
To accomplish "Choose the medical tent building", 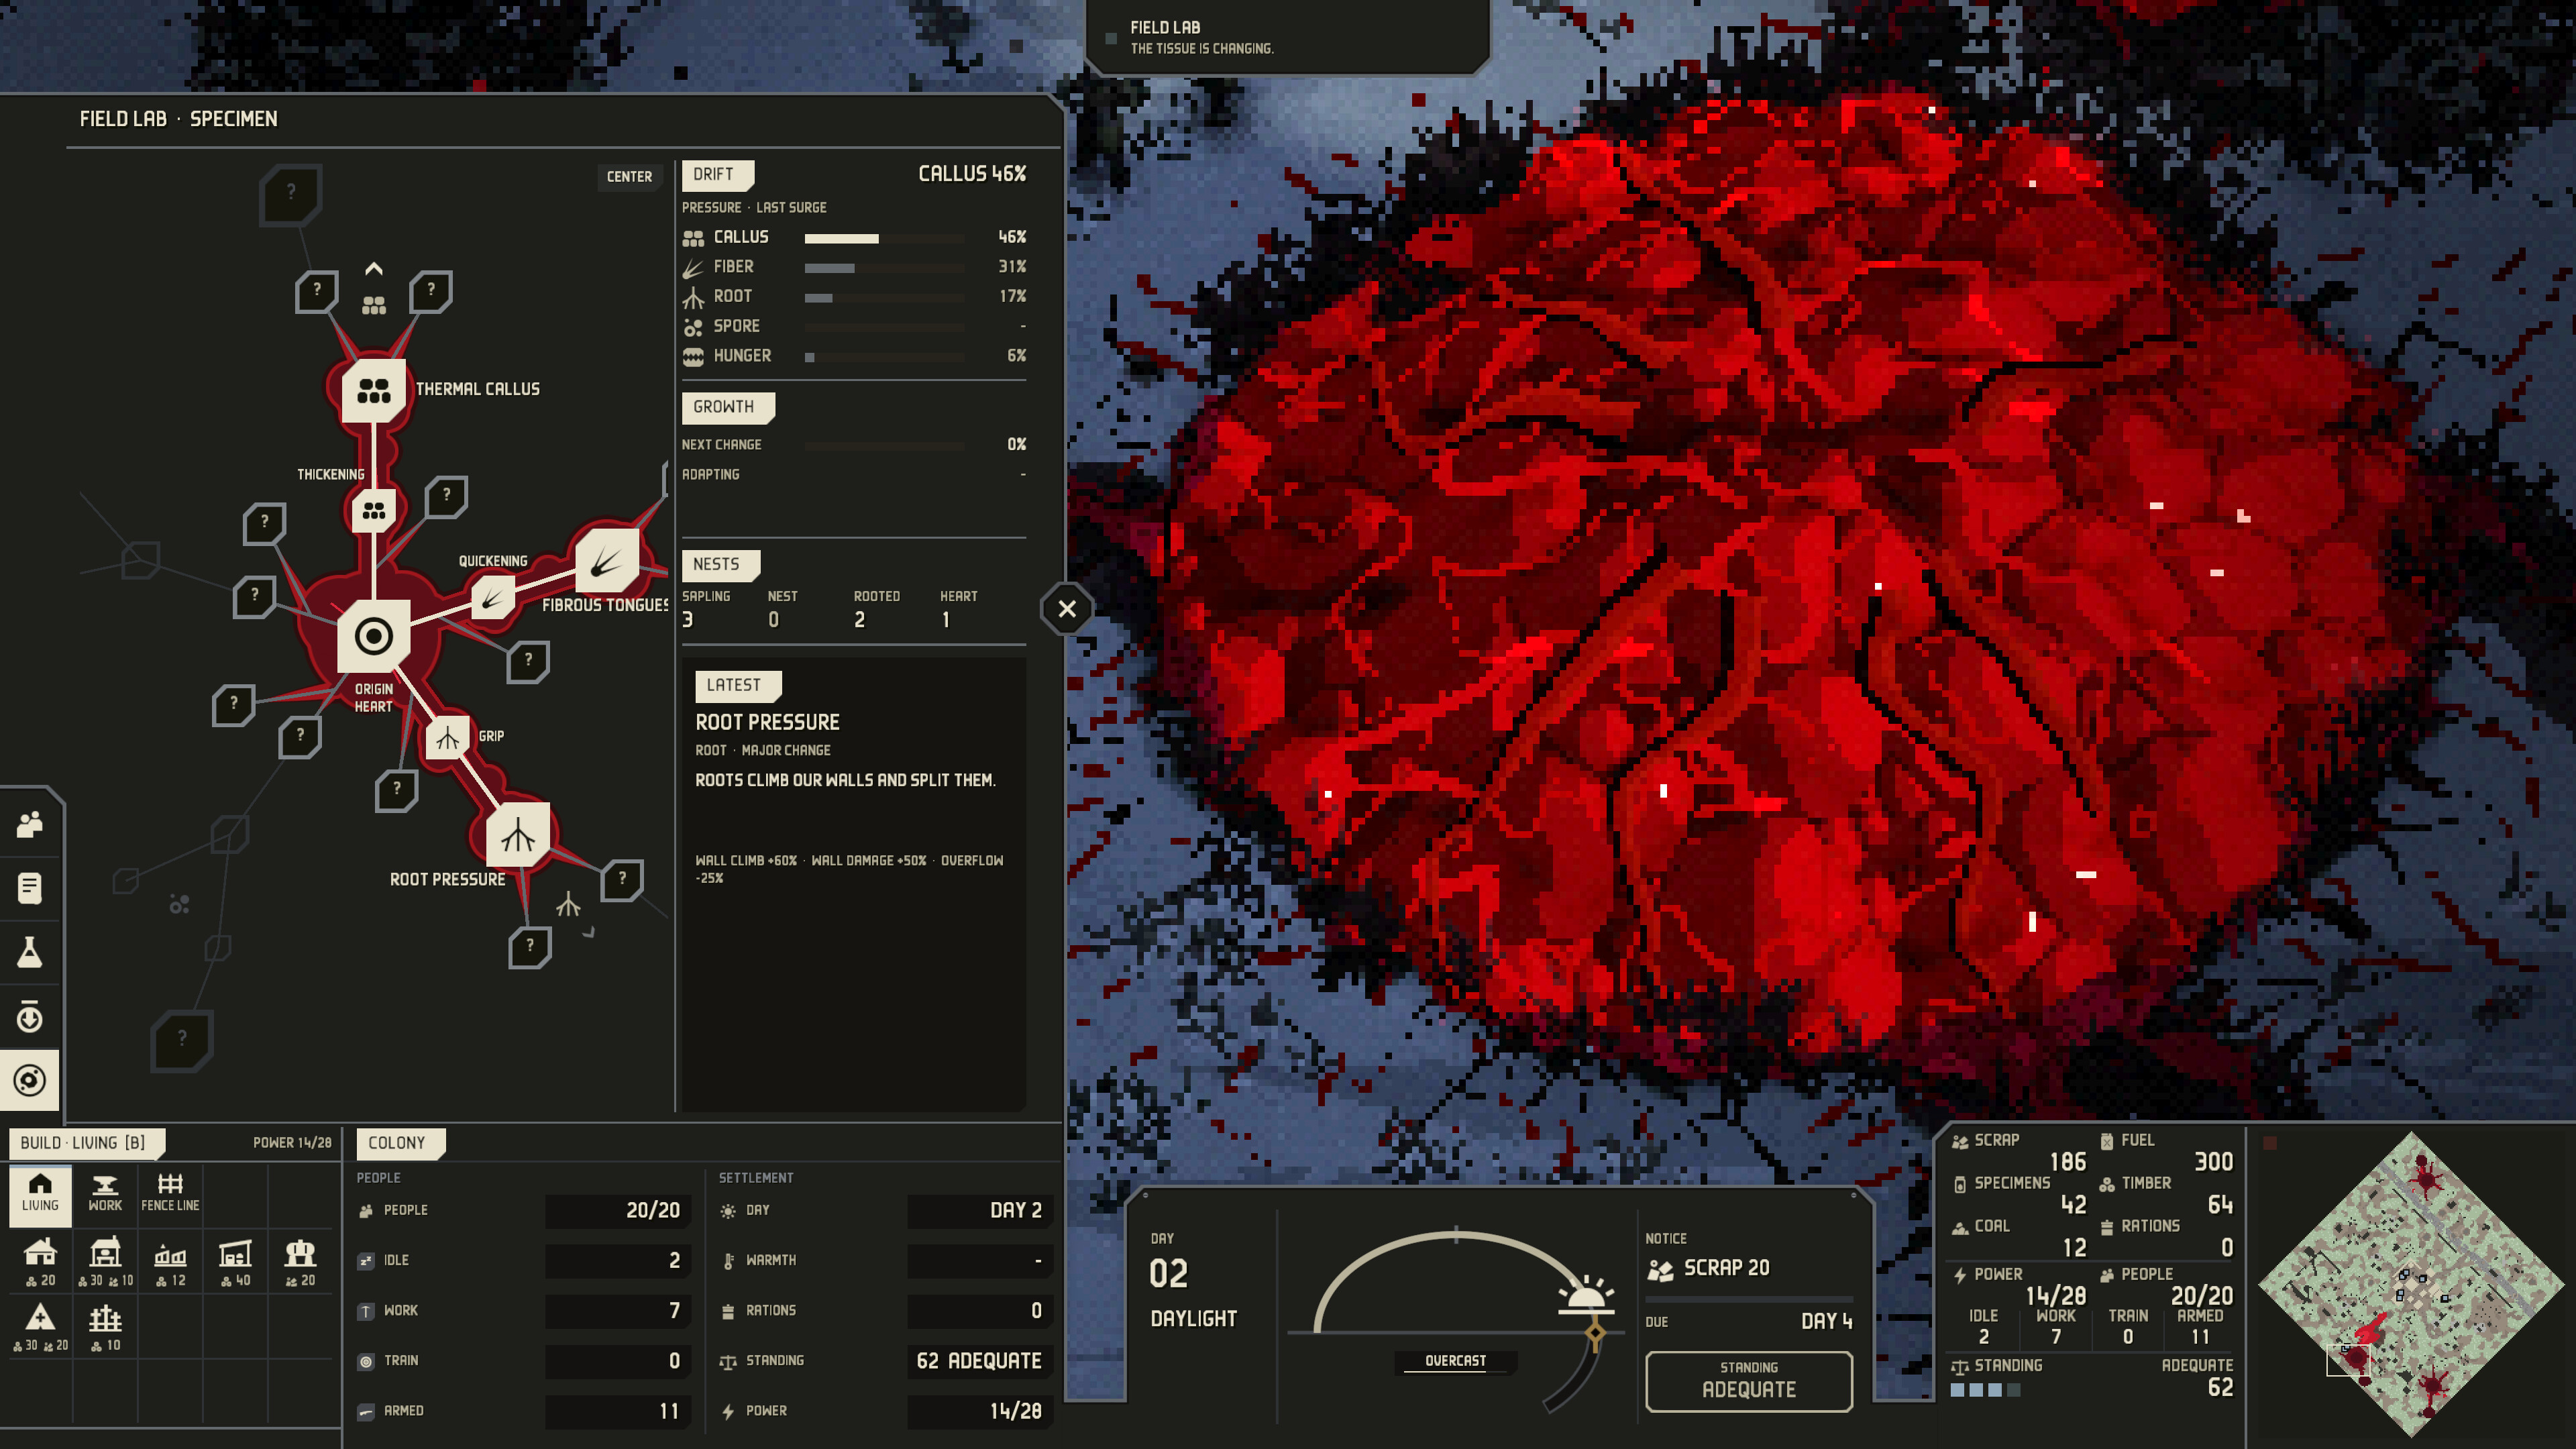I will pyautogui.click(x=40, y=1327).
